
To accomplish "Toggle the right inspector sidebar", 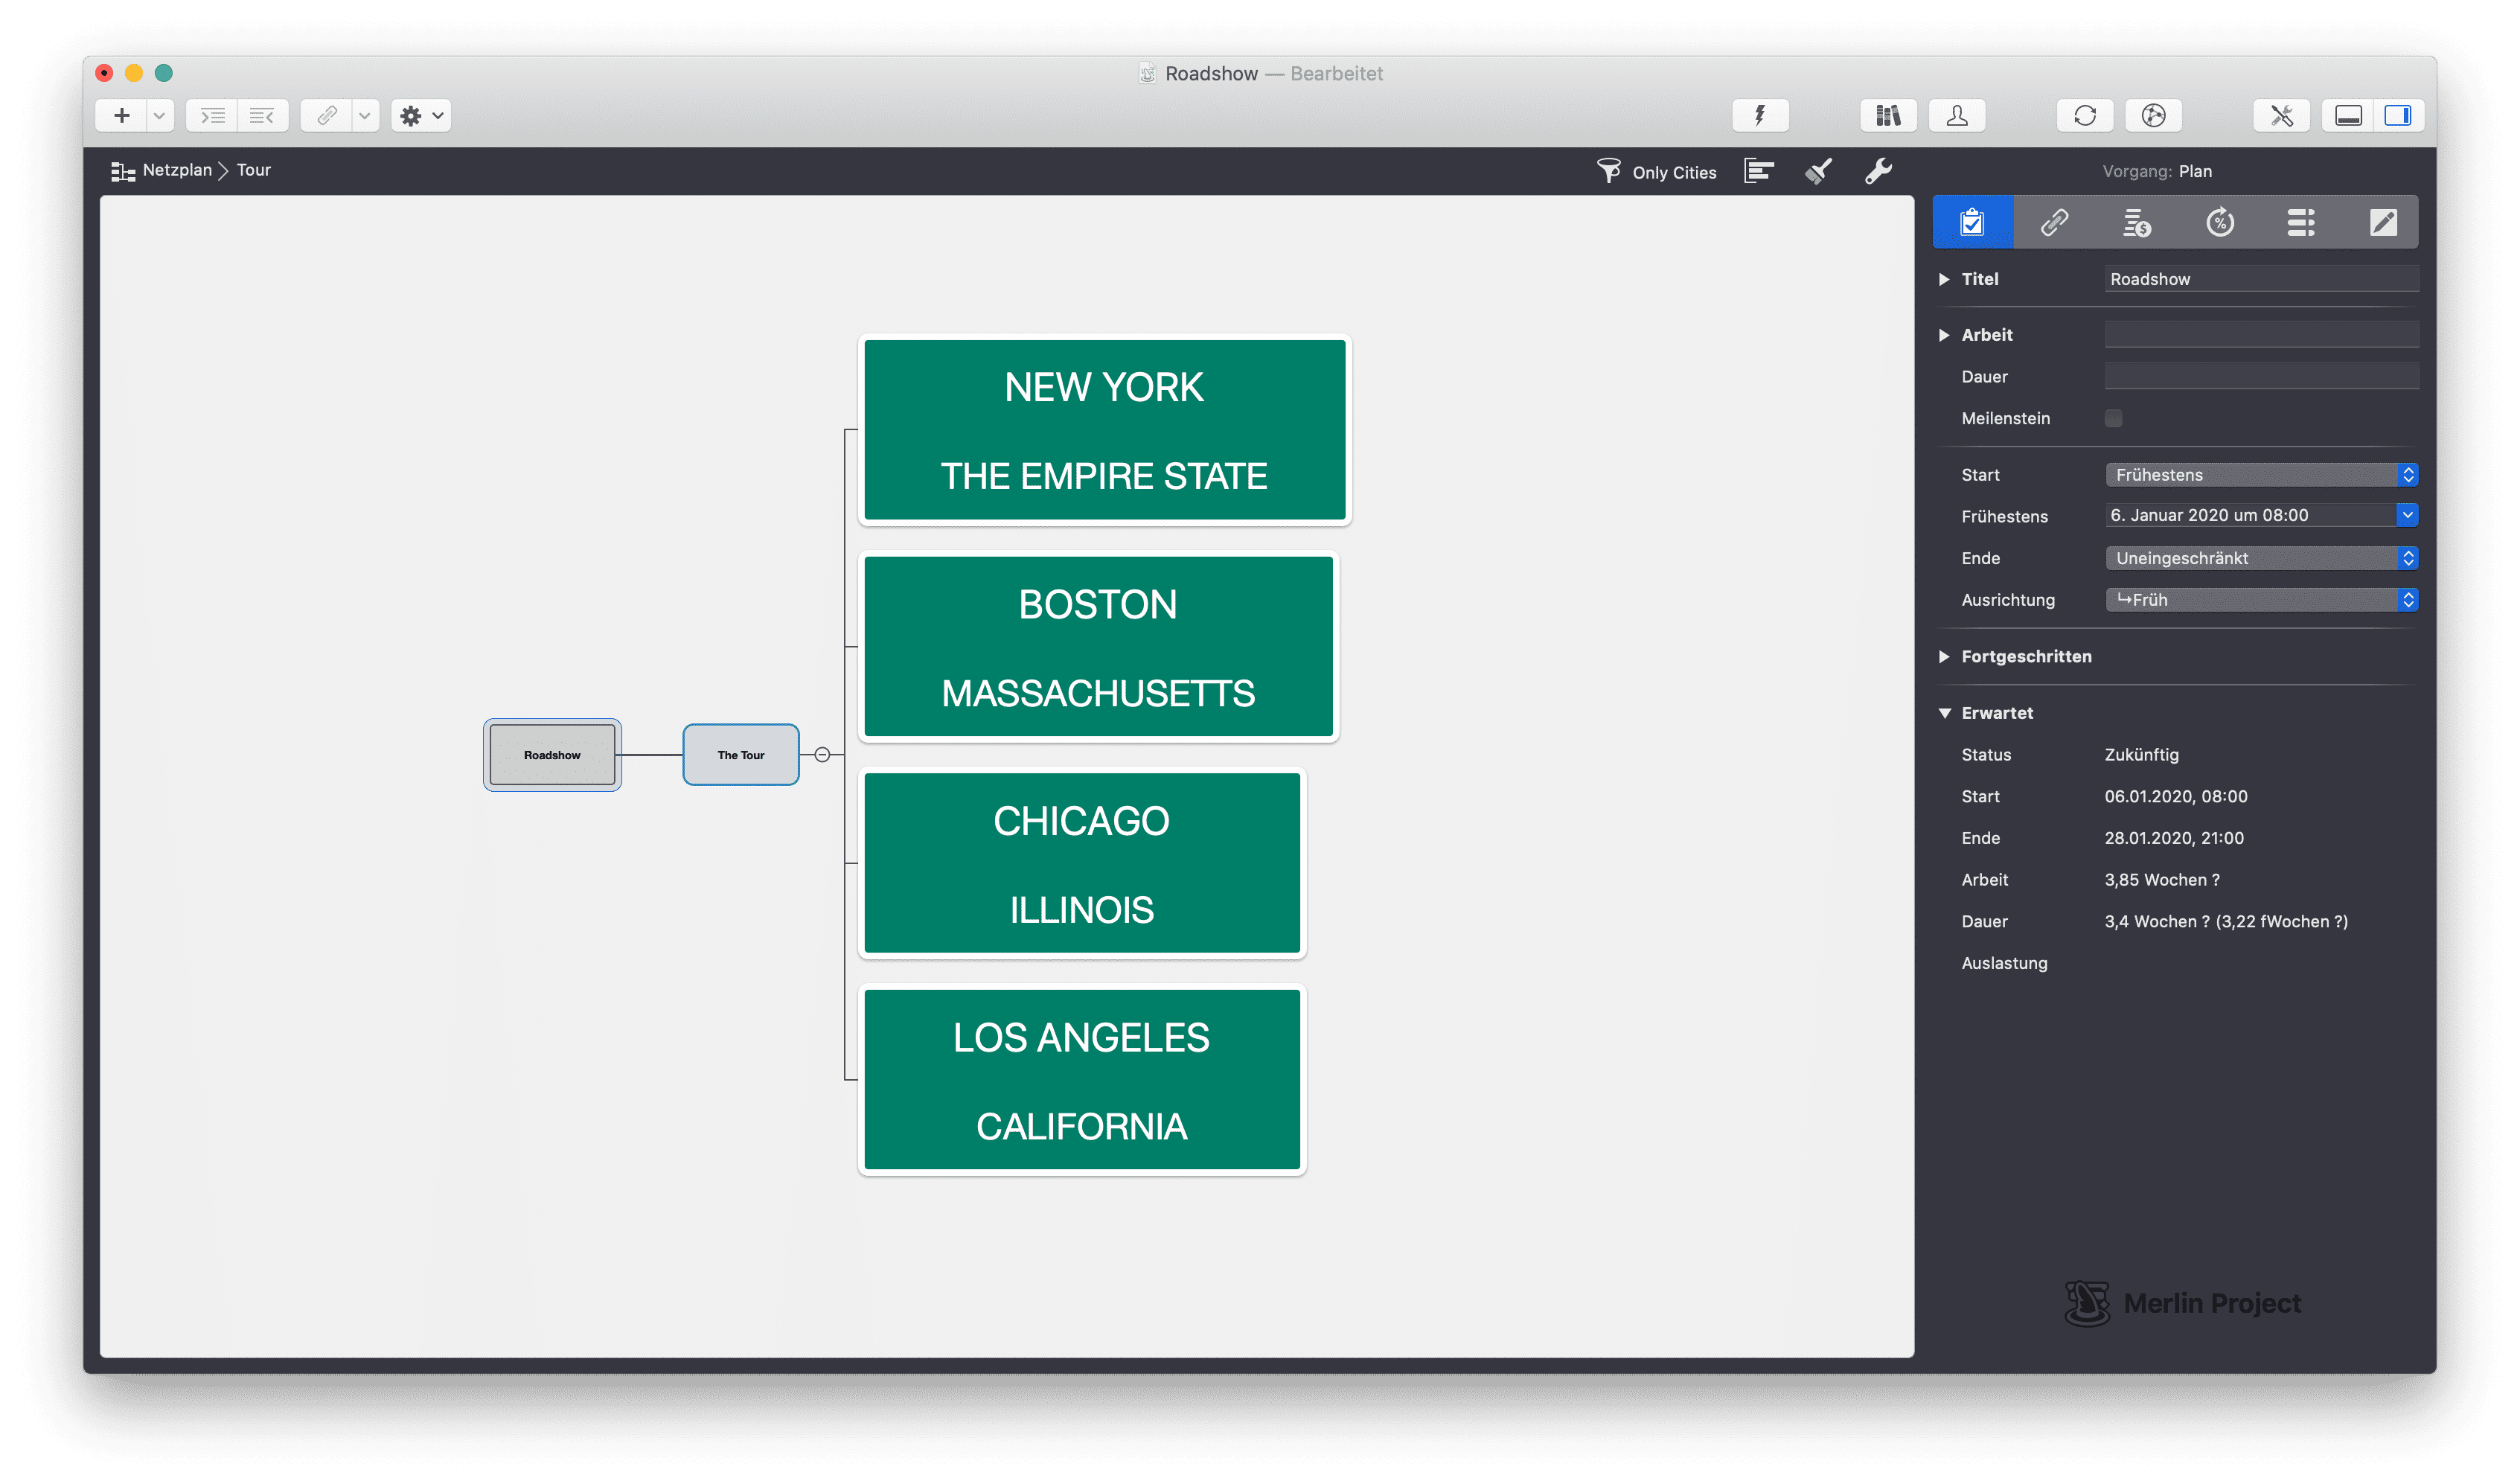I will point(2397,116).
